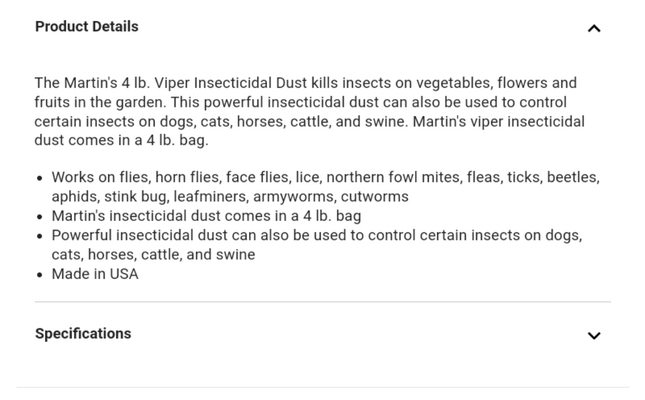Click the 'fruits in the garden' paragraph line
The image size is (645, 400).
pos(301,102)
